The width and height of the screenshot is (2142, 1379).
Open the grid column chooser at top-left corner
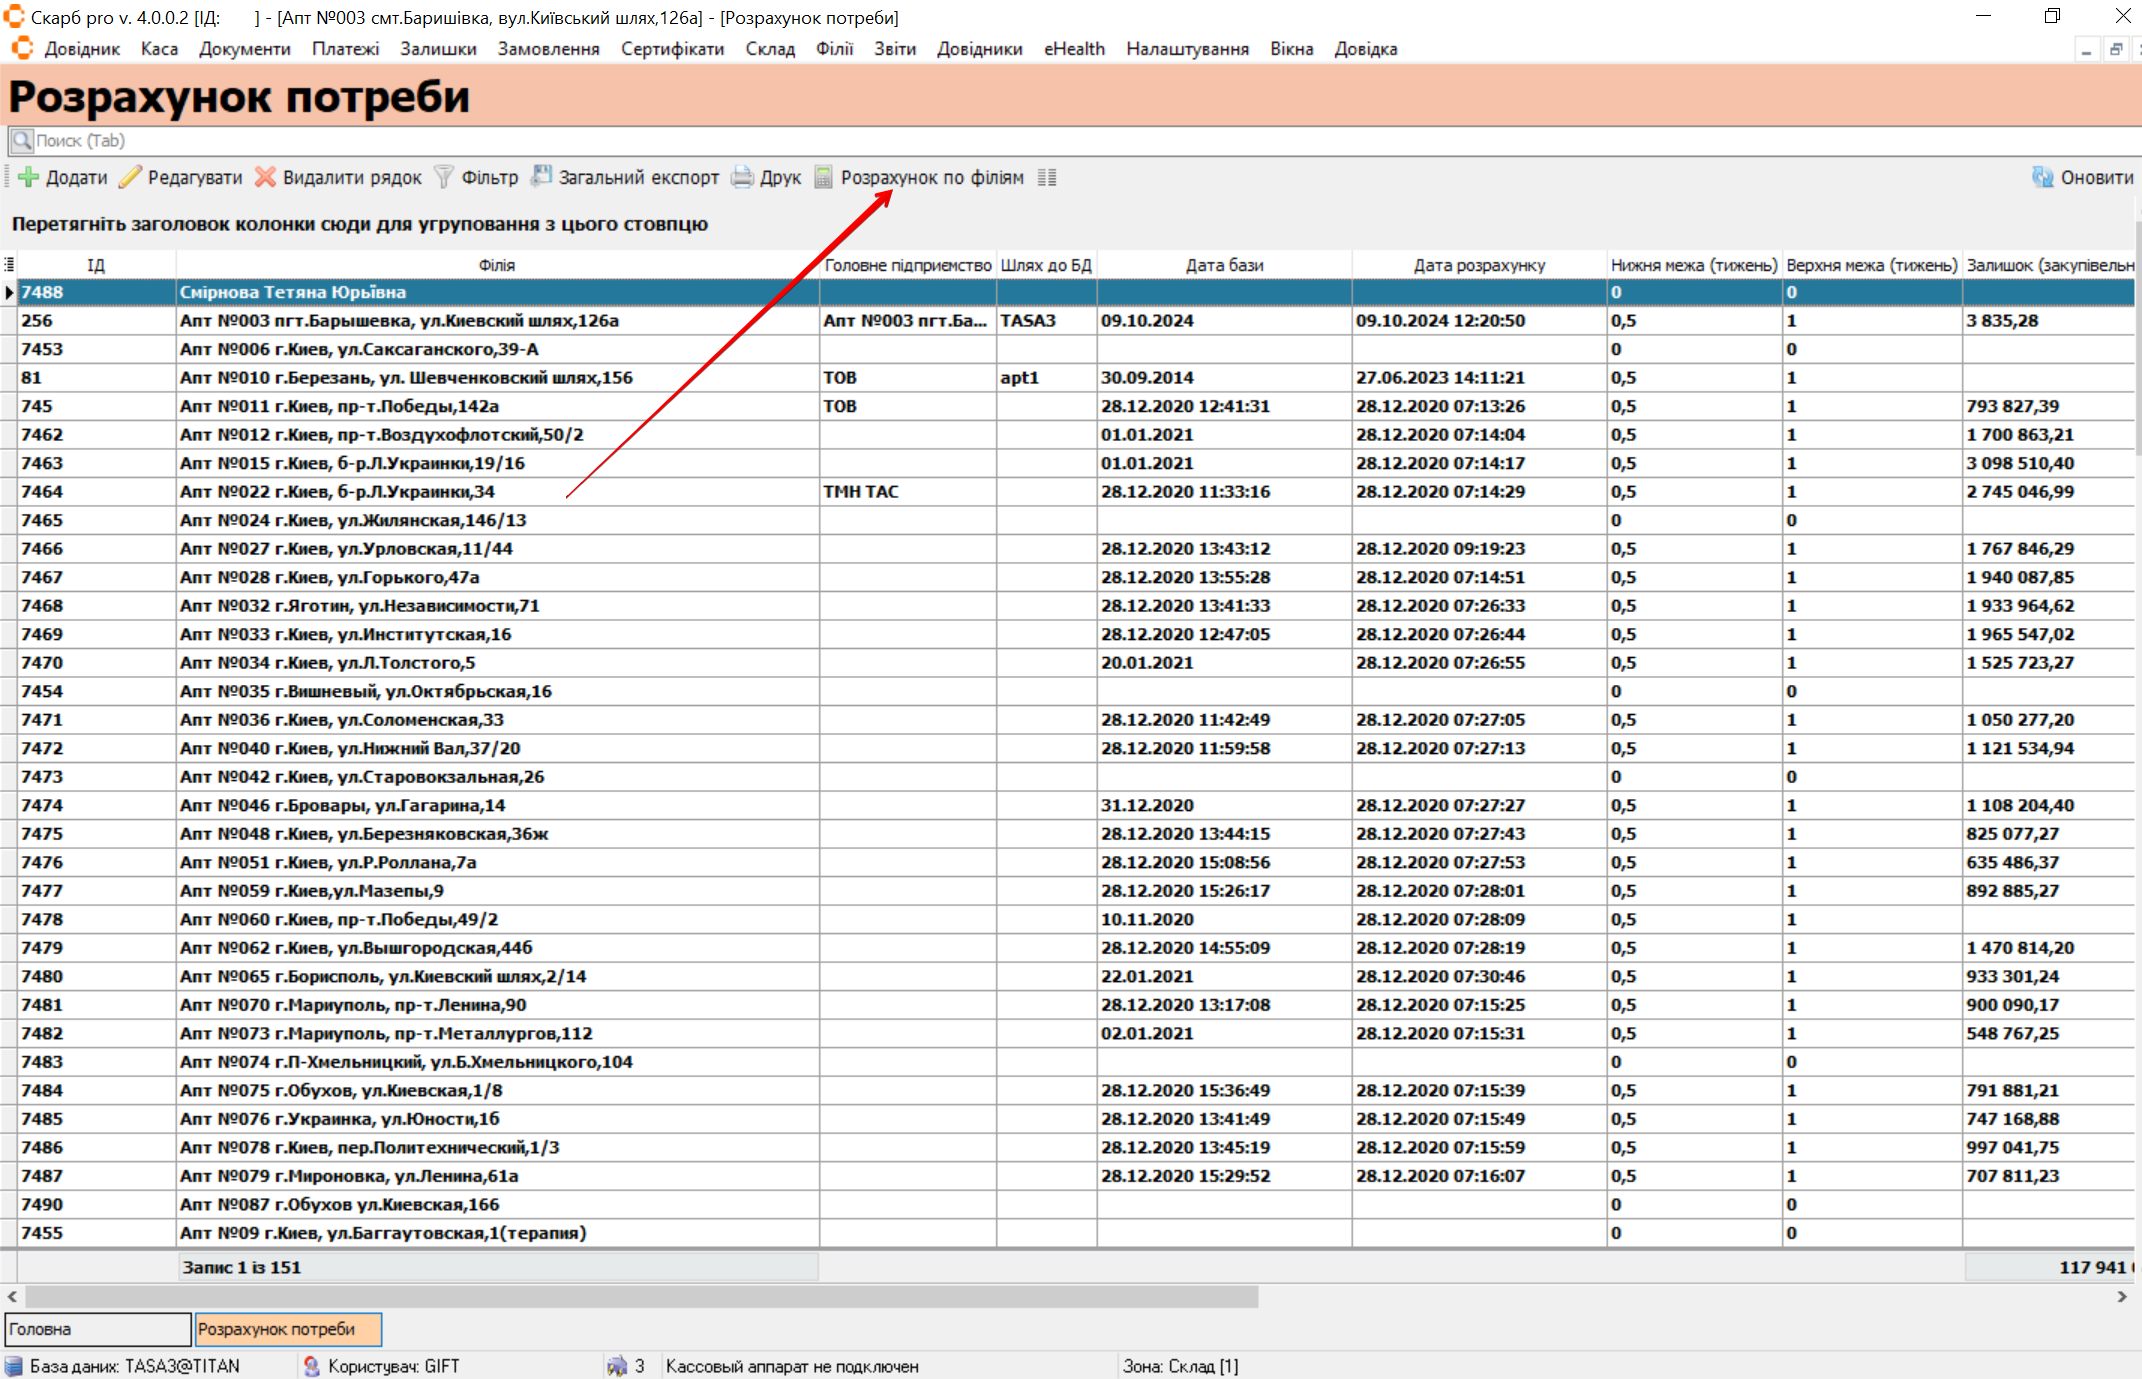pos(9,264)
